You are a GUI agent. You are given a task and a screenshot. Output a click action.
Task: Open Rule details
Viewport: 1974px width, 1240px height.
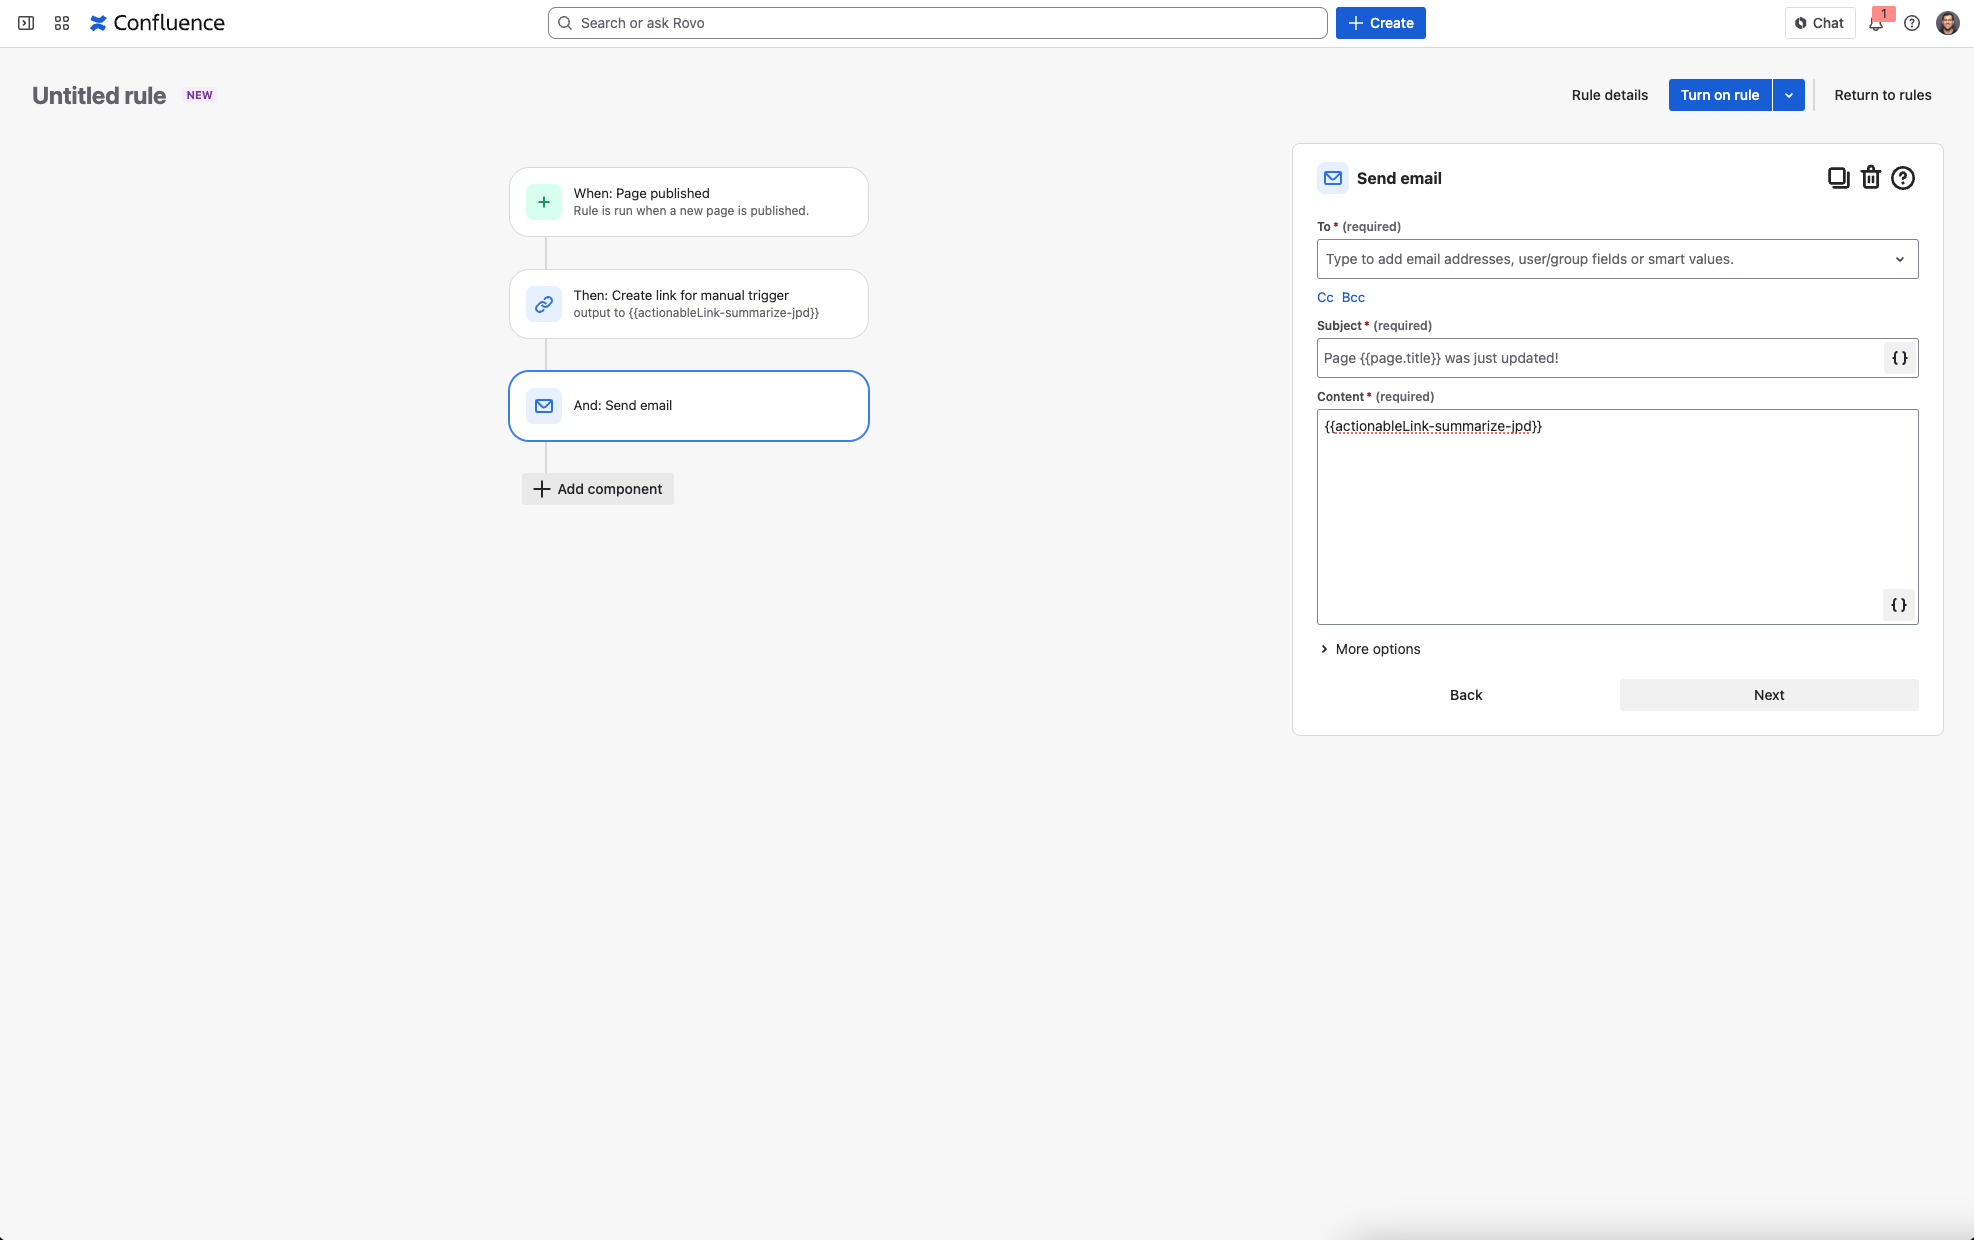(1610, 95)
